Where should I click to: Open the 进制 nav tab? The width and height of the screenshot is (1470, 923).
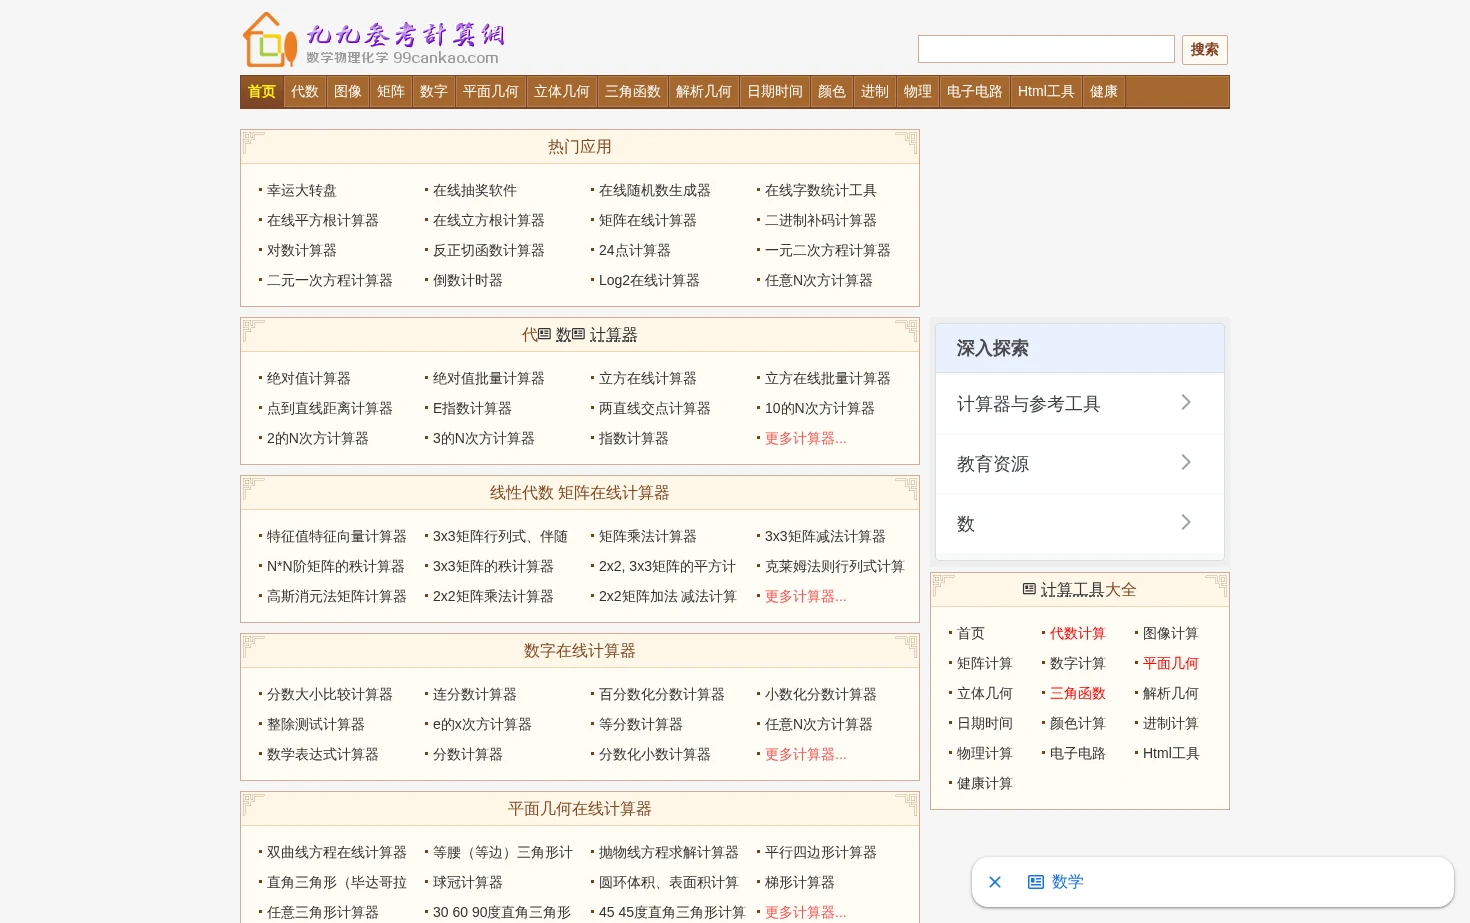click(x=875, y=91)
